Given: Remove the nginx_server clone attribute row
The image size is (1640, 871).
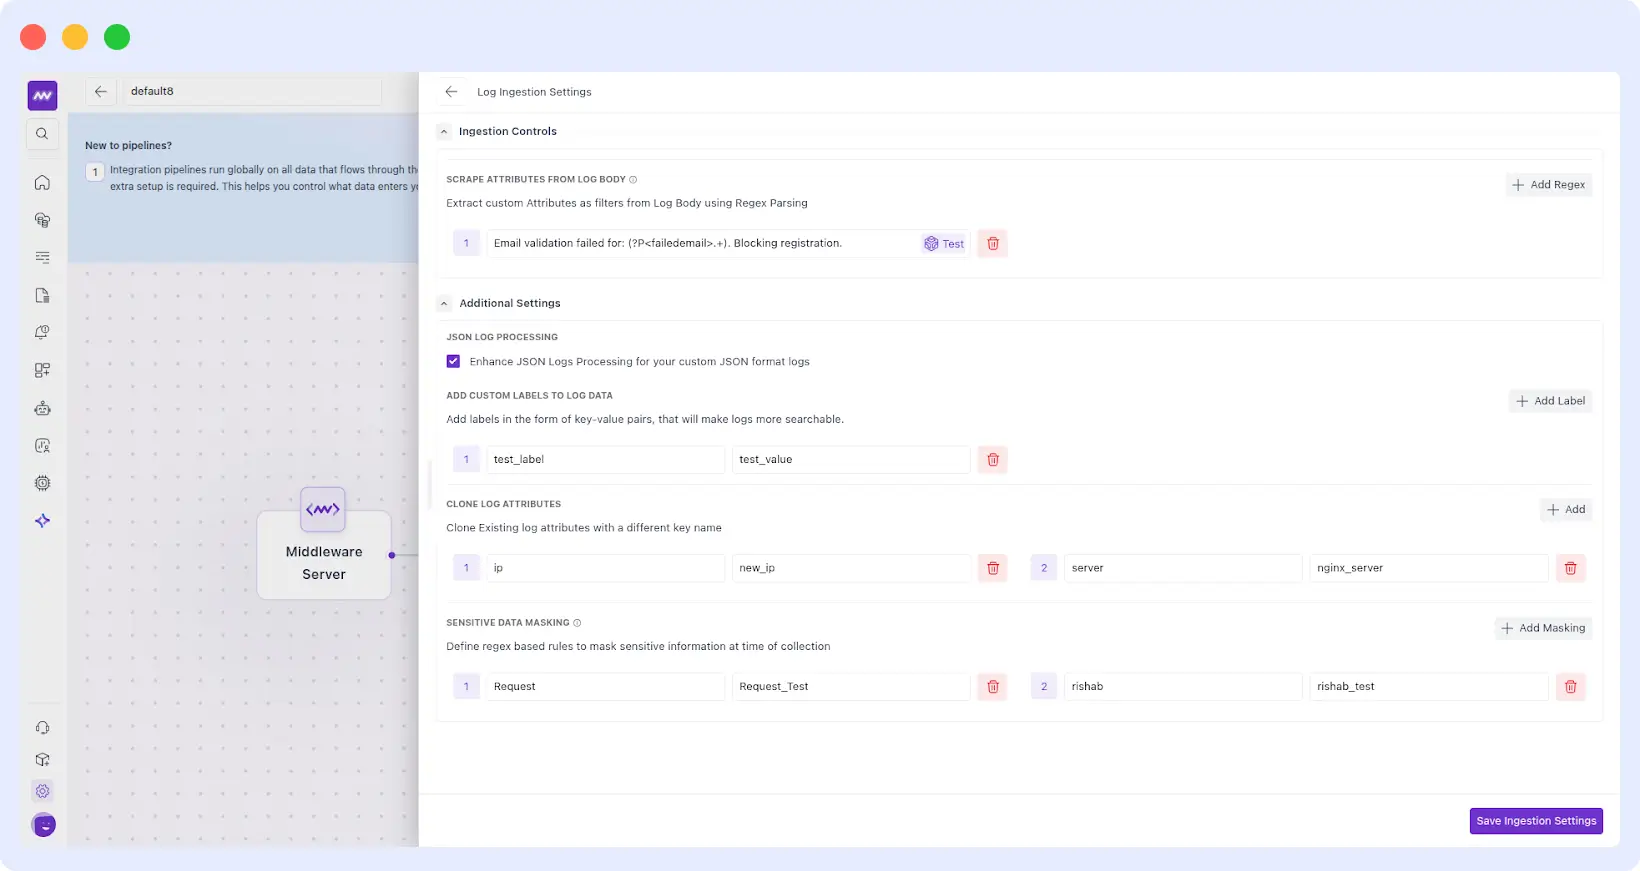Looking at the screenshot, I should (1570, 568).
